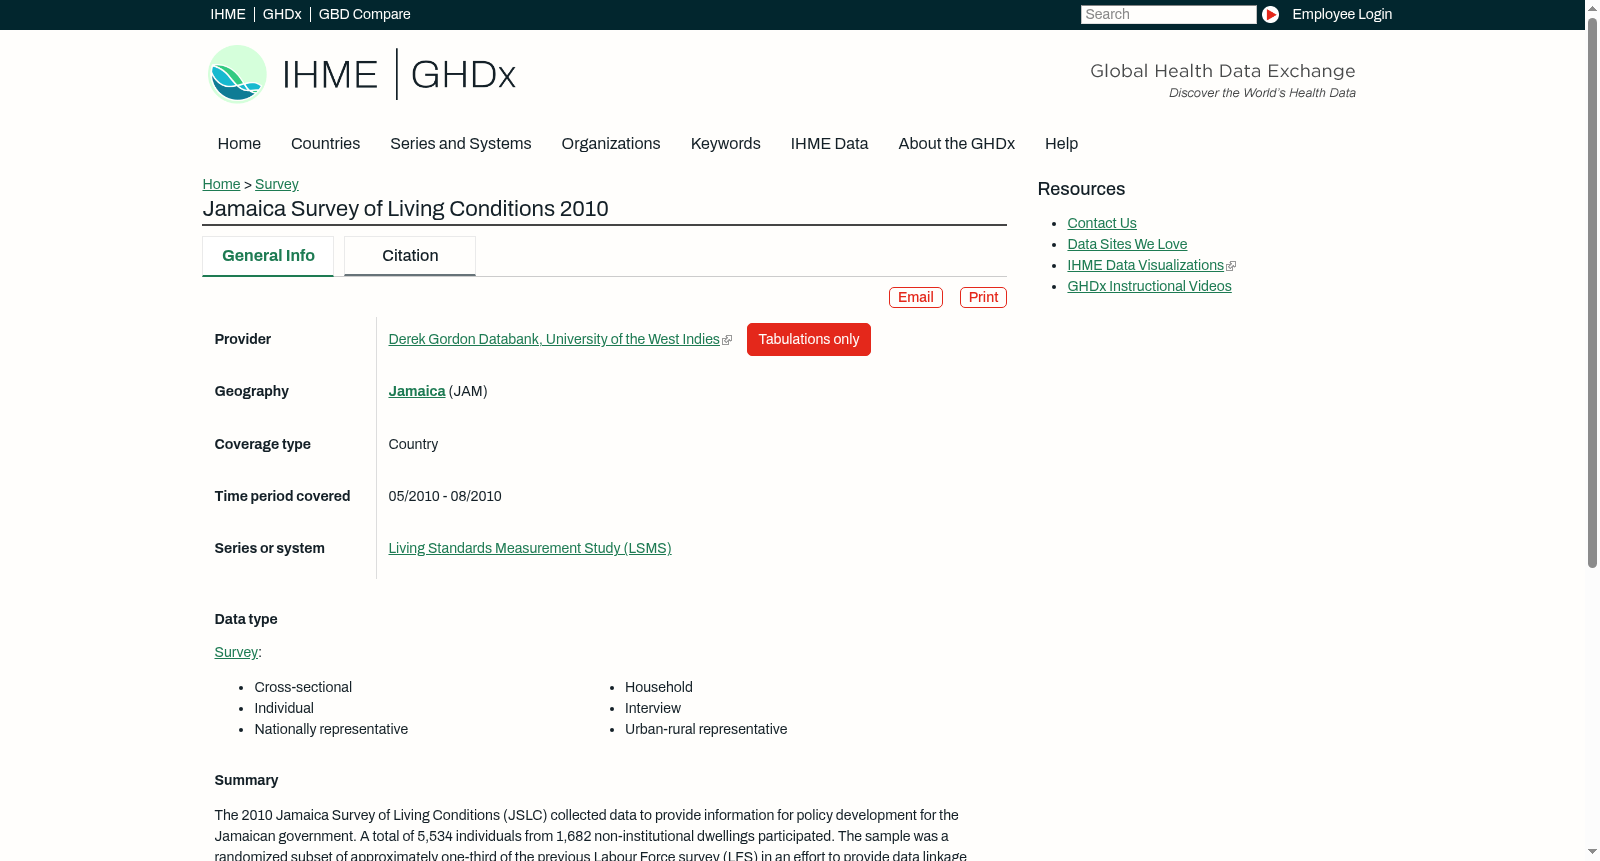Click the scrollbar down arrow
This screenshot has width=1600, height=861.
coord(1592,853)
